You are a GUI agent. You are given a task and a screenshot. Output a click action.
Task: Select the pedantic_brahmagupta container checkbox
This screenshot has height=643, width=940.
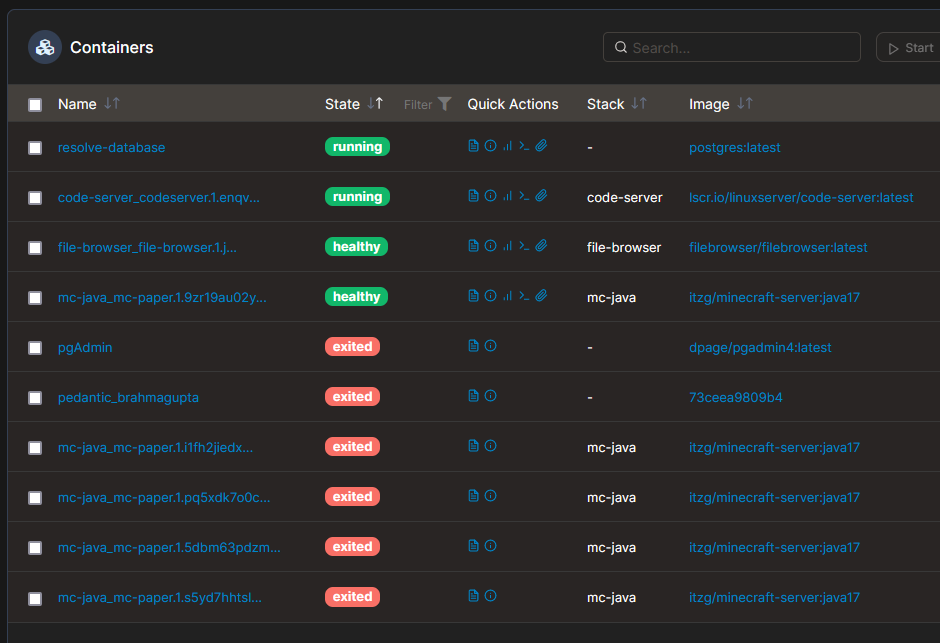tap(35, 396)
